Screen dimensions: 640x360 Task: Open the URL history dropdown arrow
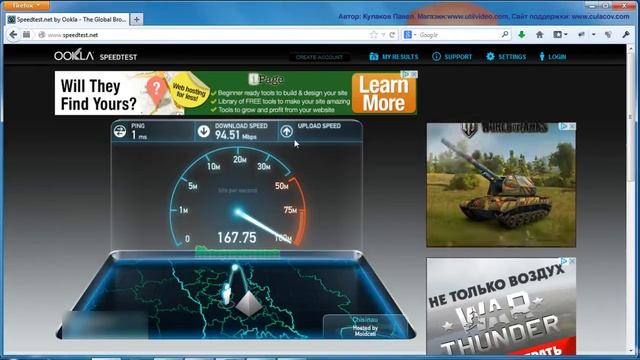tap(383, 35)
